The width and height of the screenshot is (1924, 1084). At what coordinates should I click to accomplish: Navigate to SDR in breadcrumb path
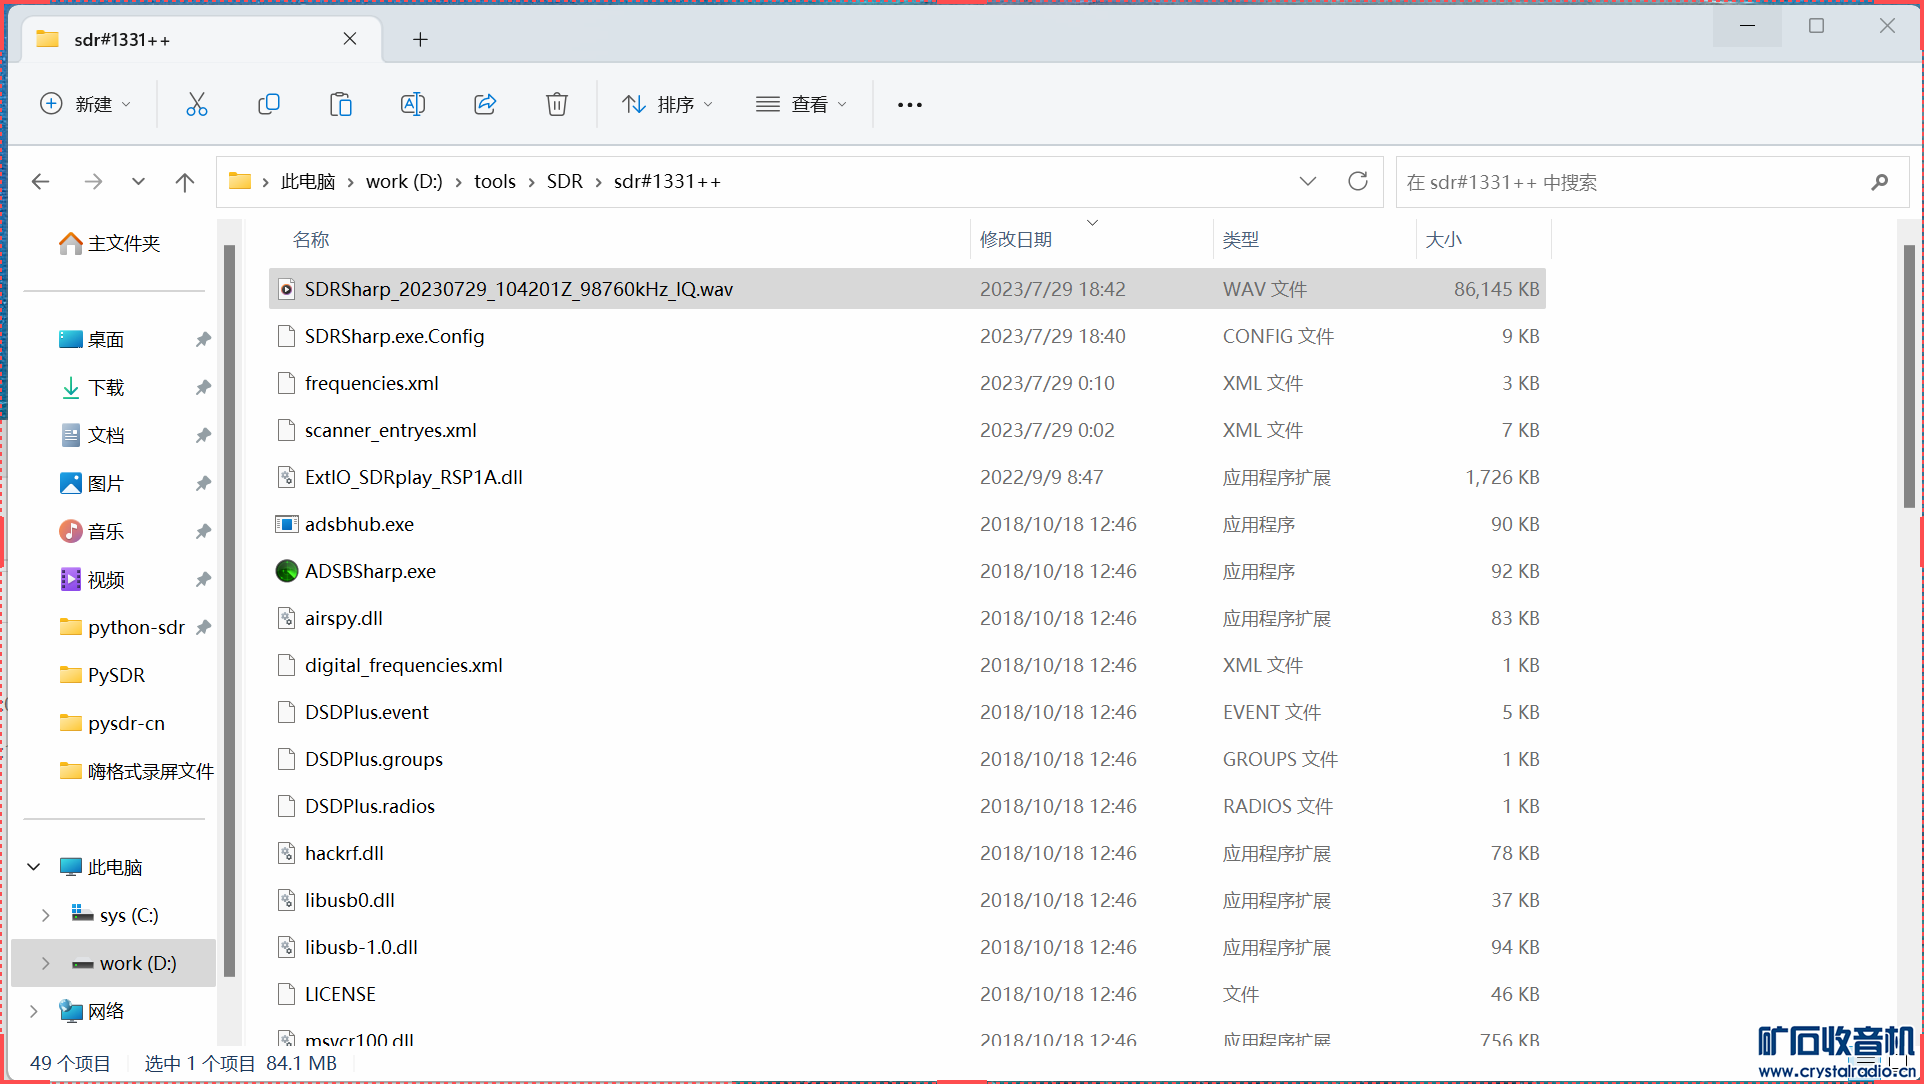coord(564,181)
